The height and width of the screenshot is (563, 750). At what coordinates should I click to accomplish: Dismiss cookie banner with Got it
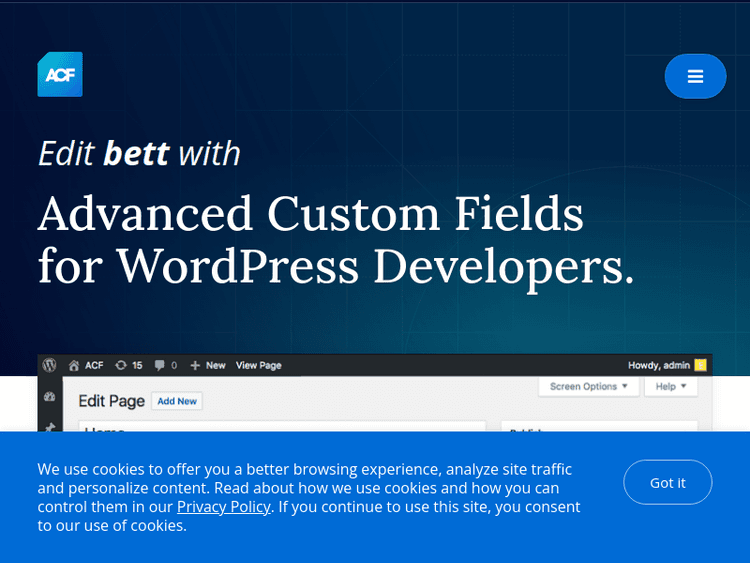pos(668,483)
